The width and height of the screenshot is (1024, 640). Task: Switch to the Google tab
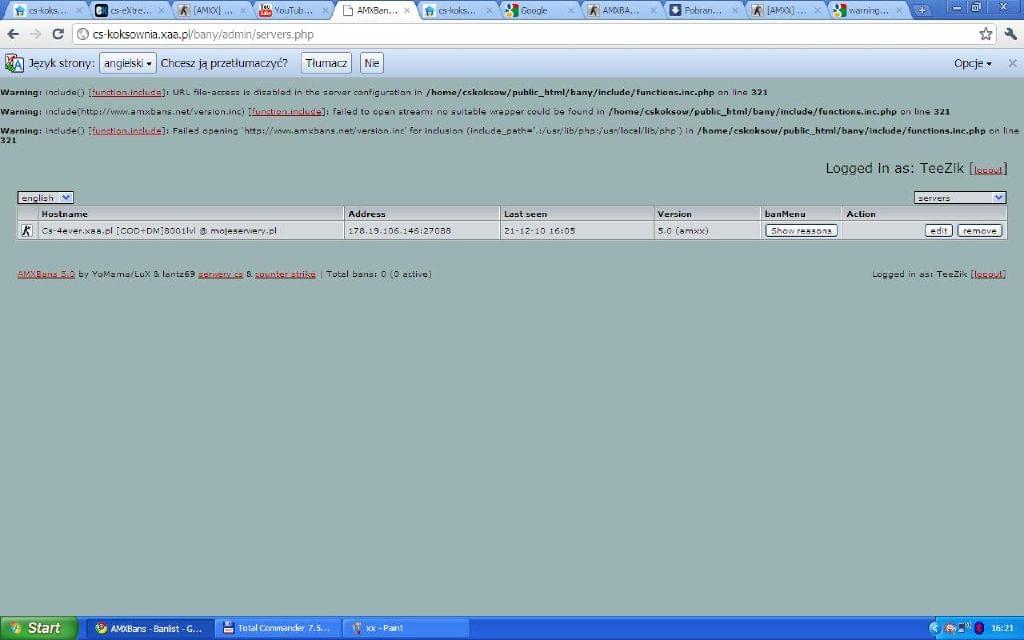pos(539,10)
